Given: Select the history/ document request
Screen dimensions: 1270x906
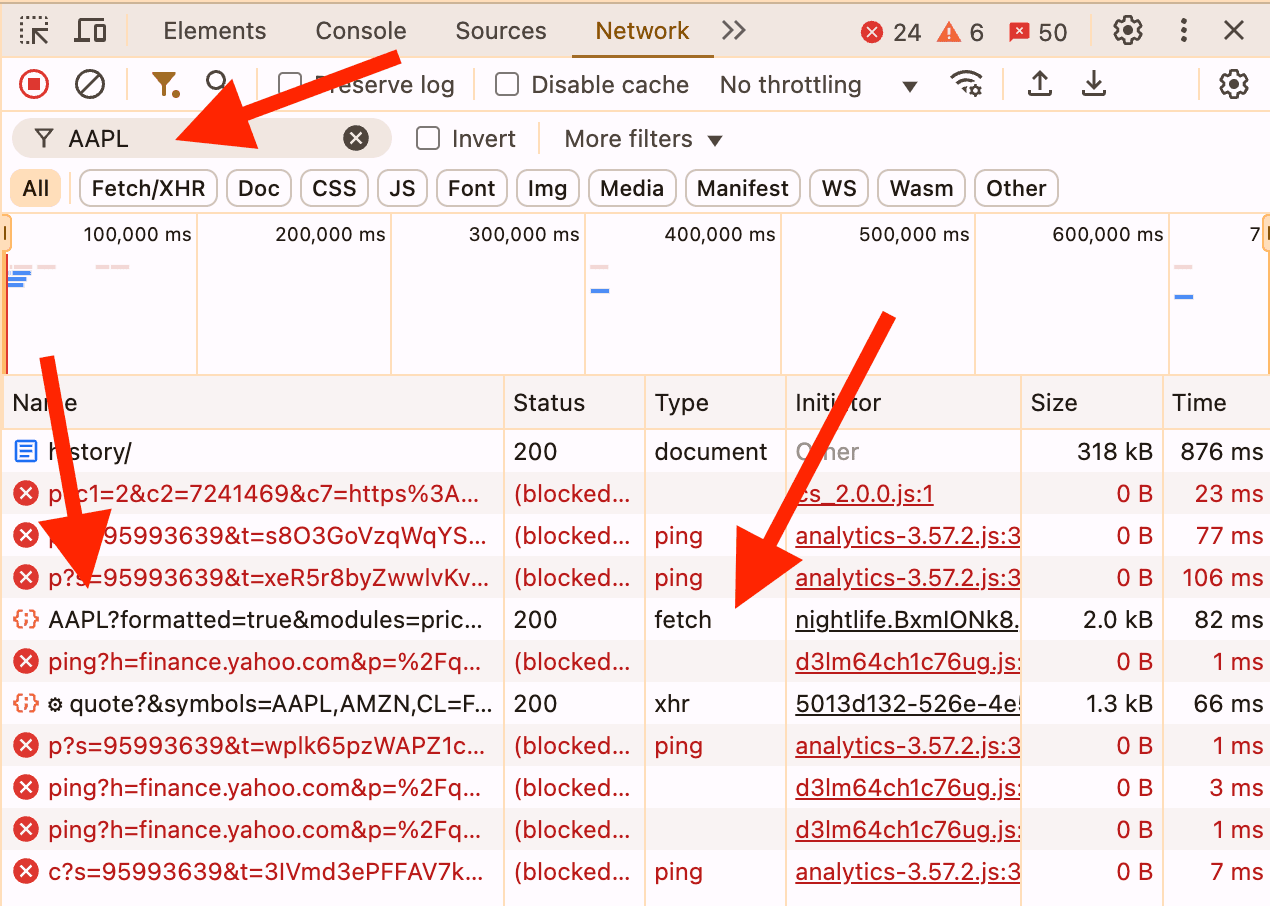Looking at the screenshot, I should pos(635,452).
